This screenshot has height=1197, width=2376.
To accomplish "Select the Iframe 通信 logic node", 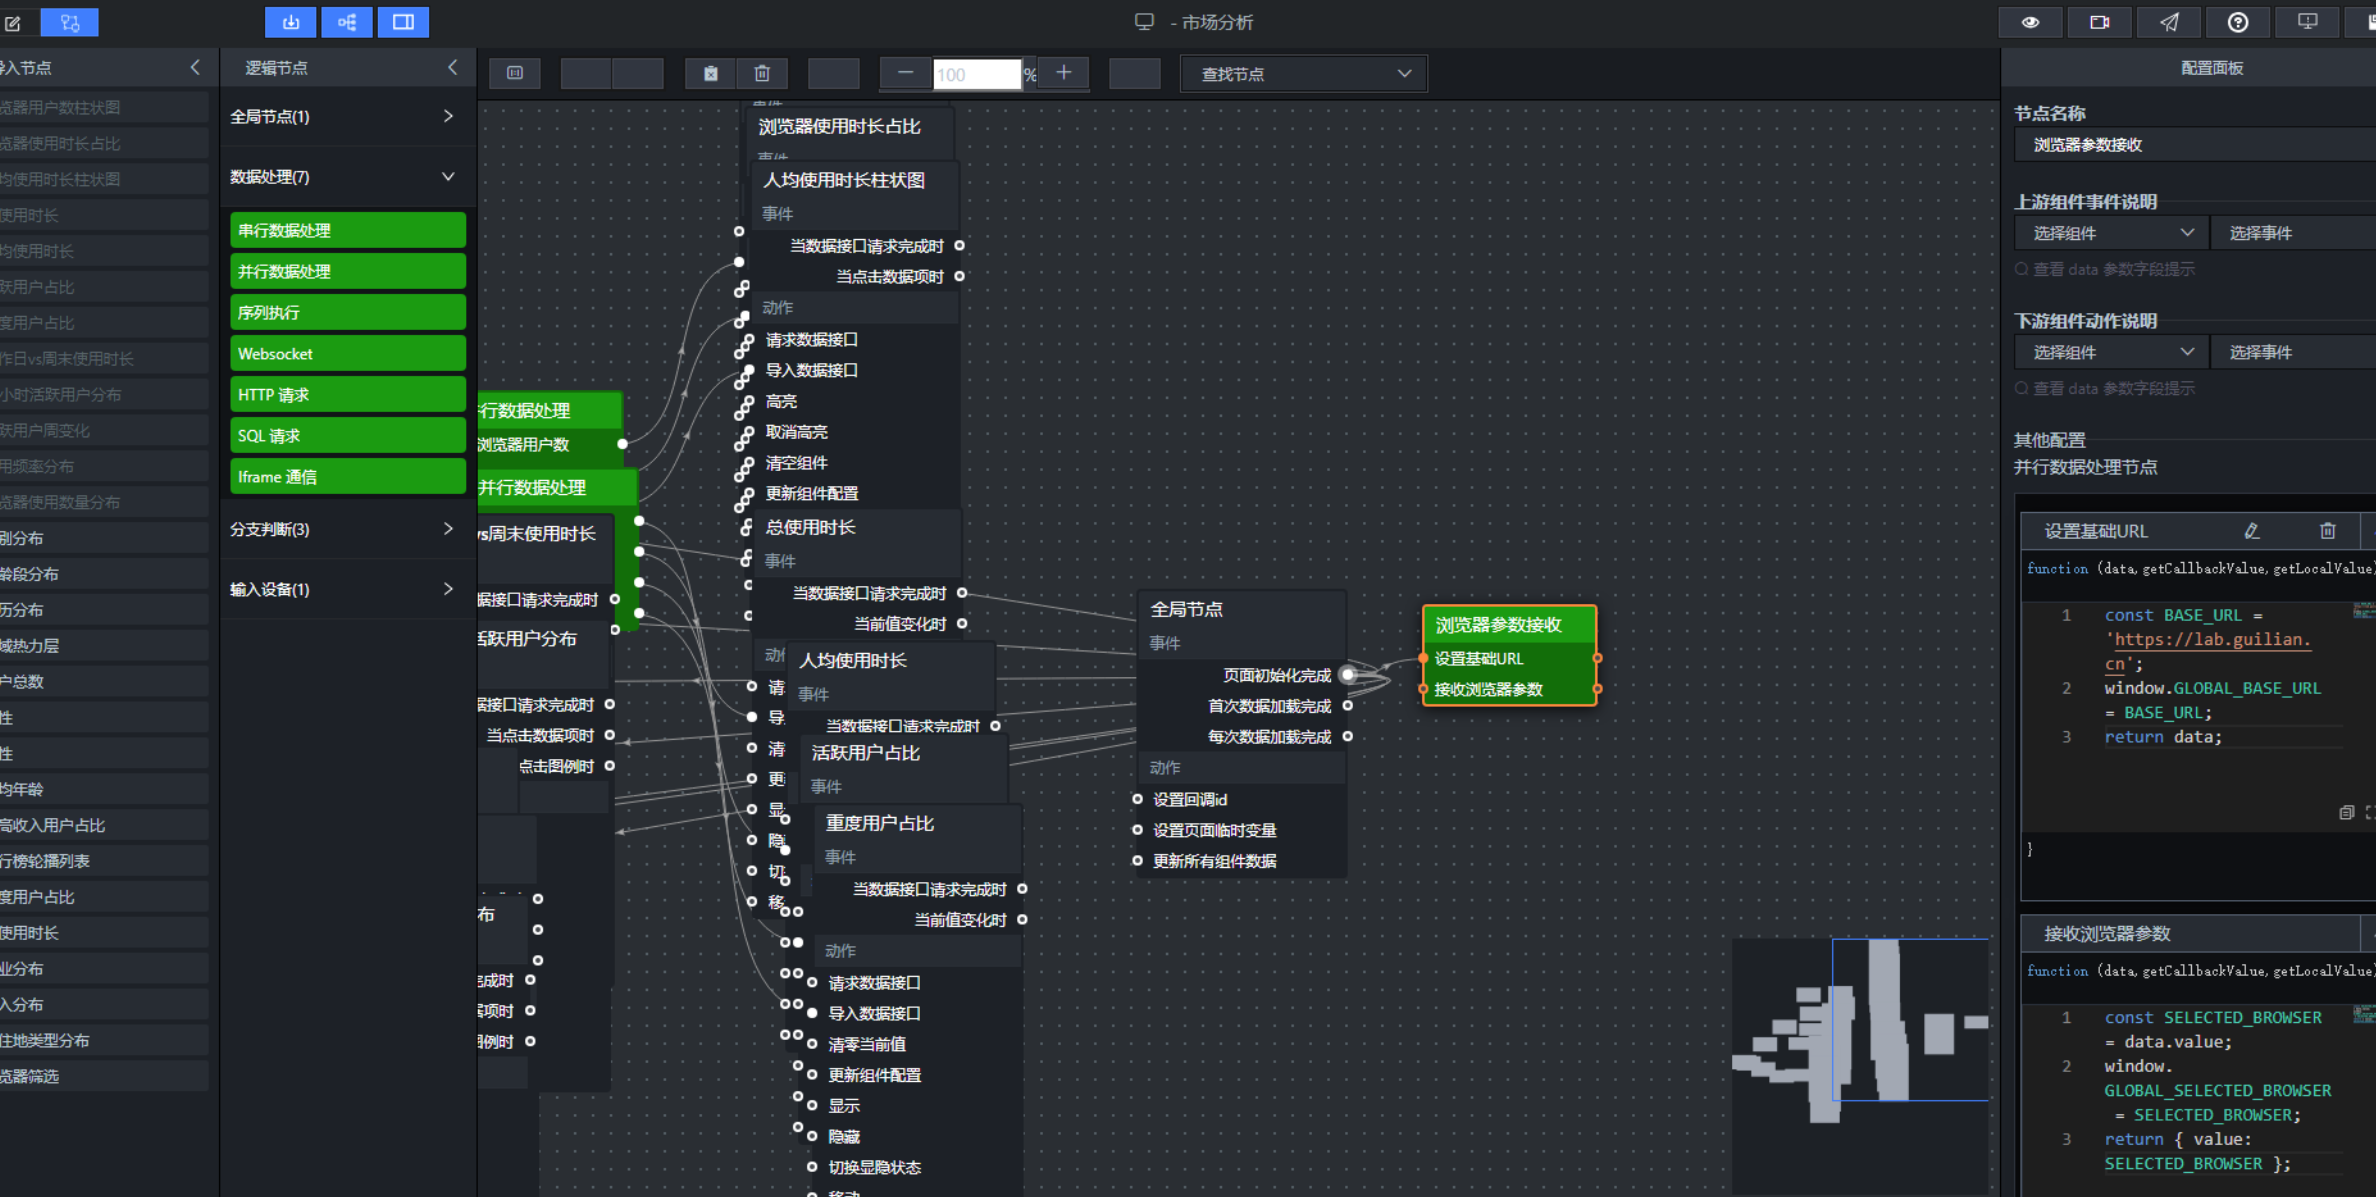I will click(x=348, y=476).
